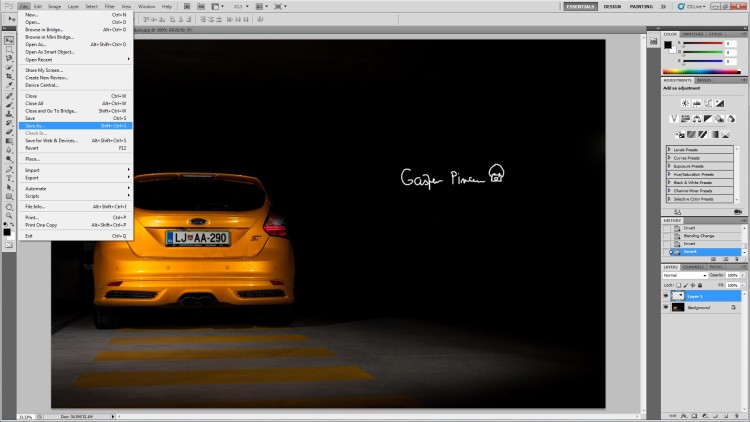Image resolution: width=750 pixels, height=422 pixels.
Task: Toggle lock all padlock icon
Action: tap(700, 285)
